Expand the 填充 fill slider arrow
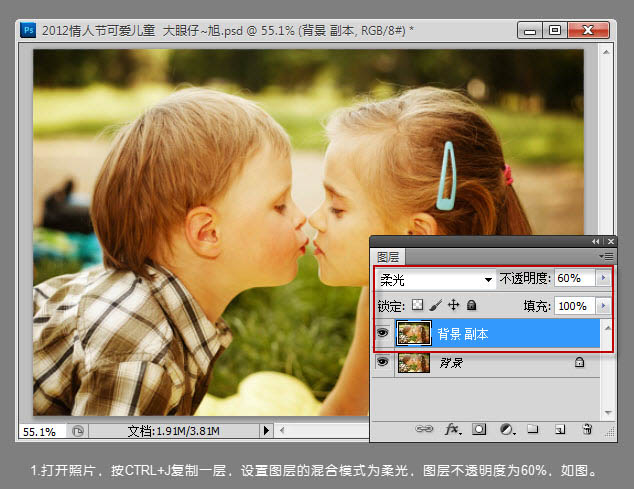Viewport: 634px width, 489px height. point(603,305)
